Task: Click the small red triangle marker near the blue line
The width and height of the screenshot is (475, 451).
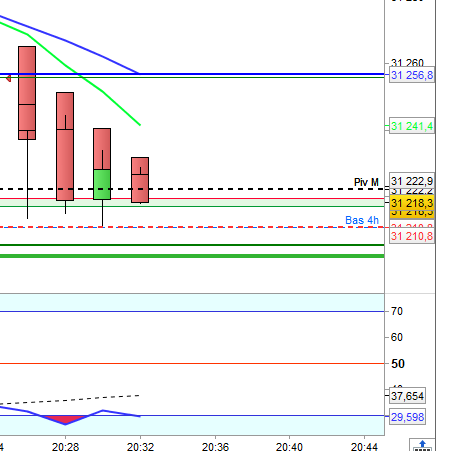Action: (8, 79)
